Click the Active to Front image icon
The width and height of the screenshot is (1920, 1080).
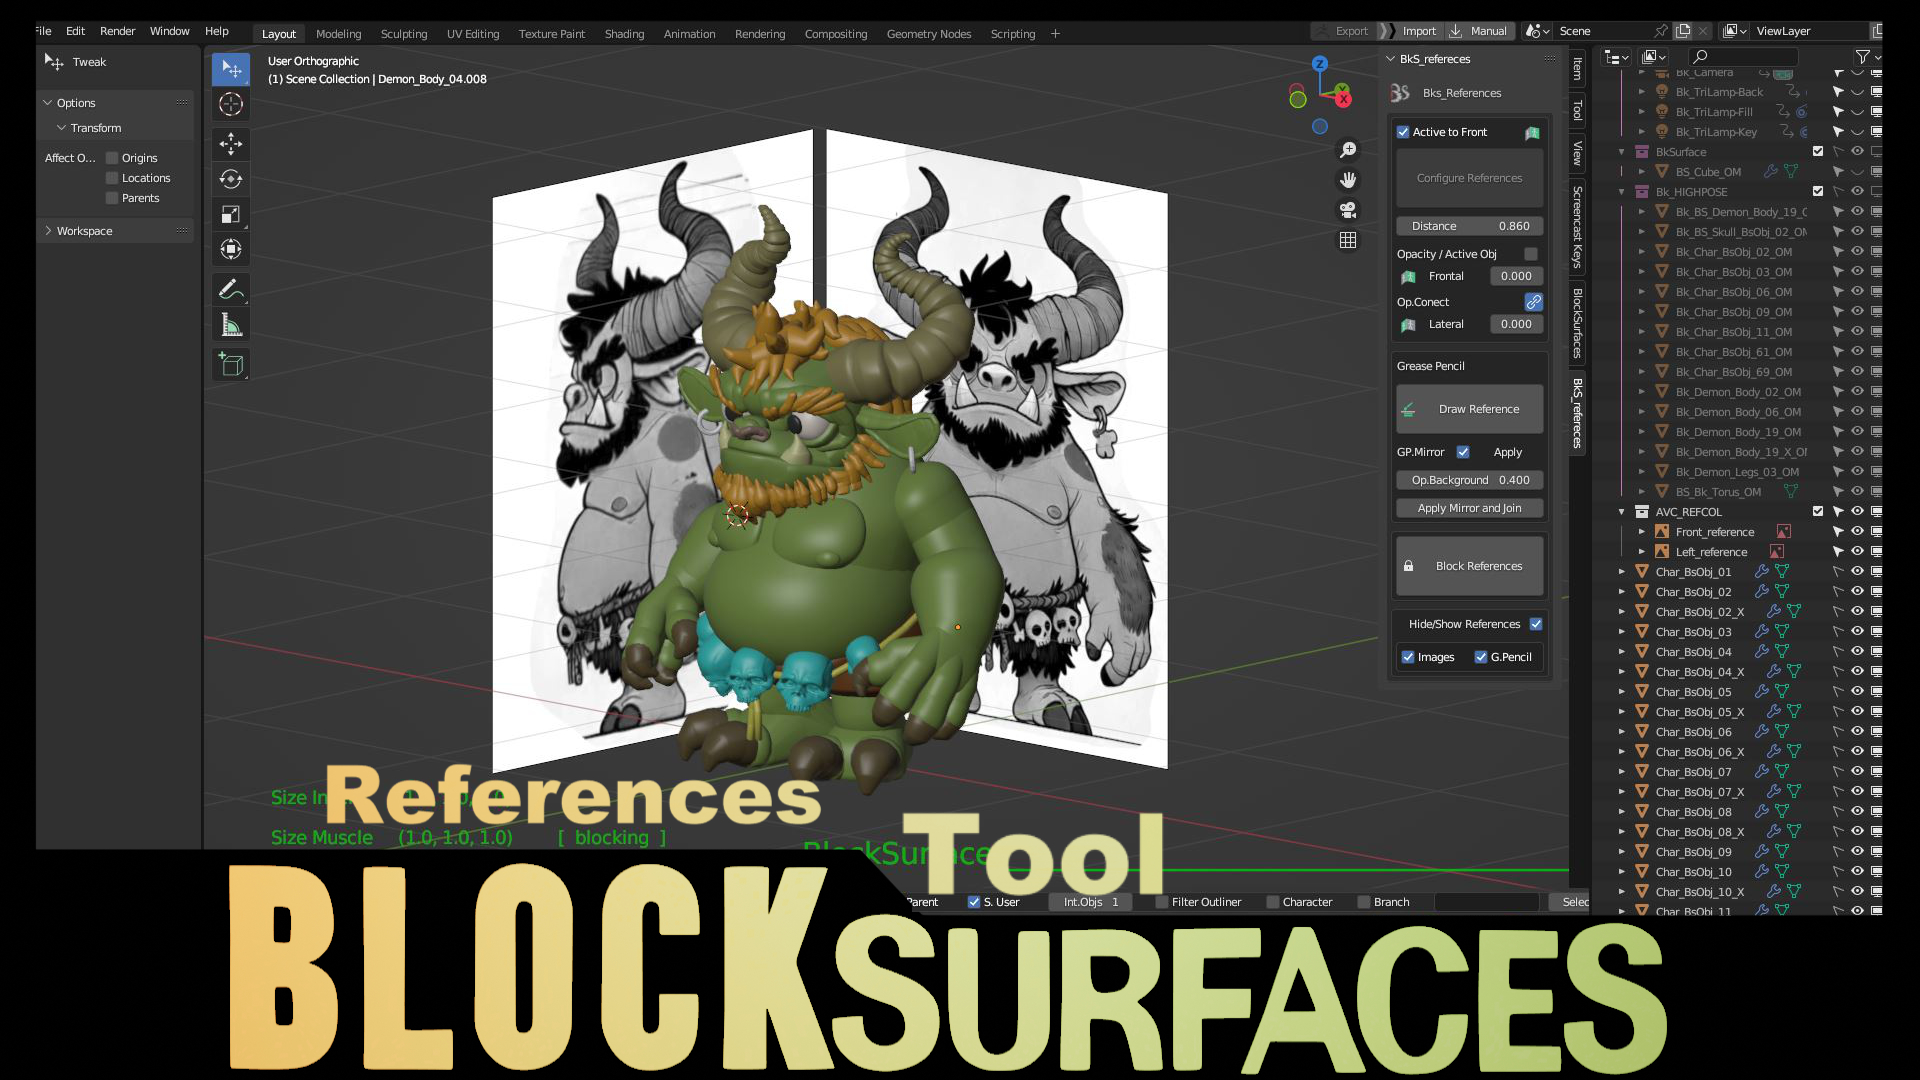[x=1532, y=133]
